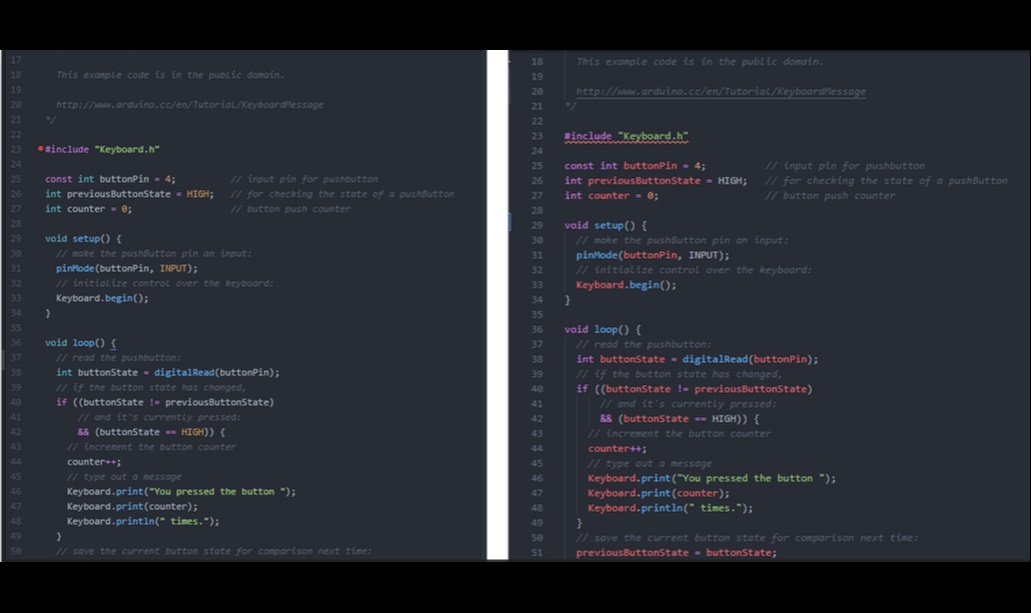This screenshot has height=613, width=1031.
Task: Click 'counter++;' in left pane
Action: pyautogui.click(x=94, y=462)
